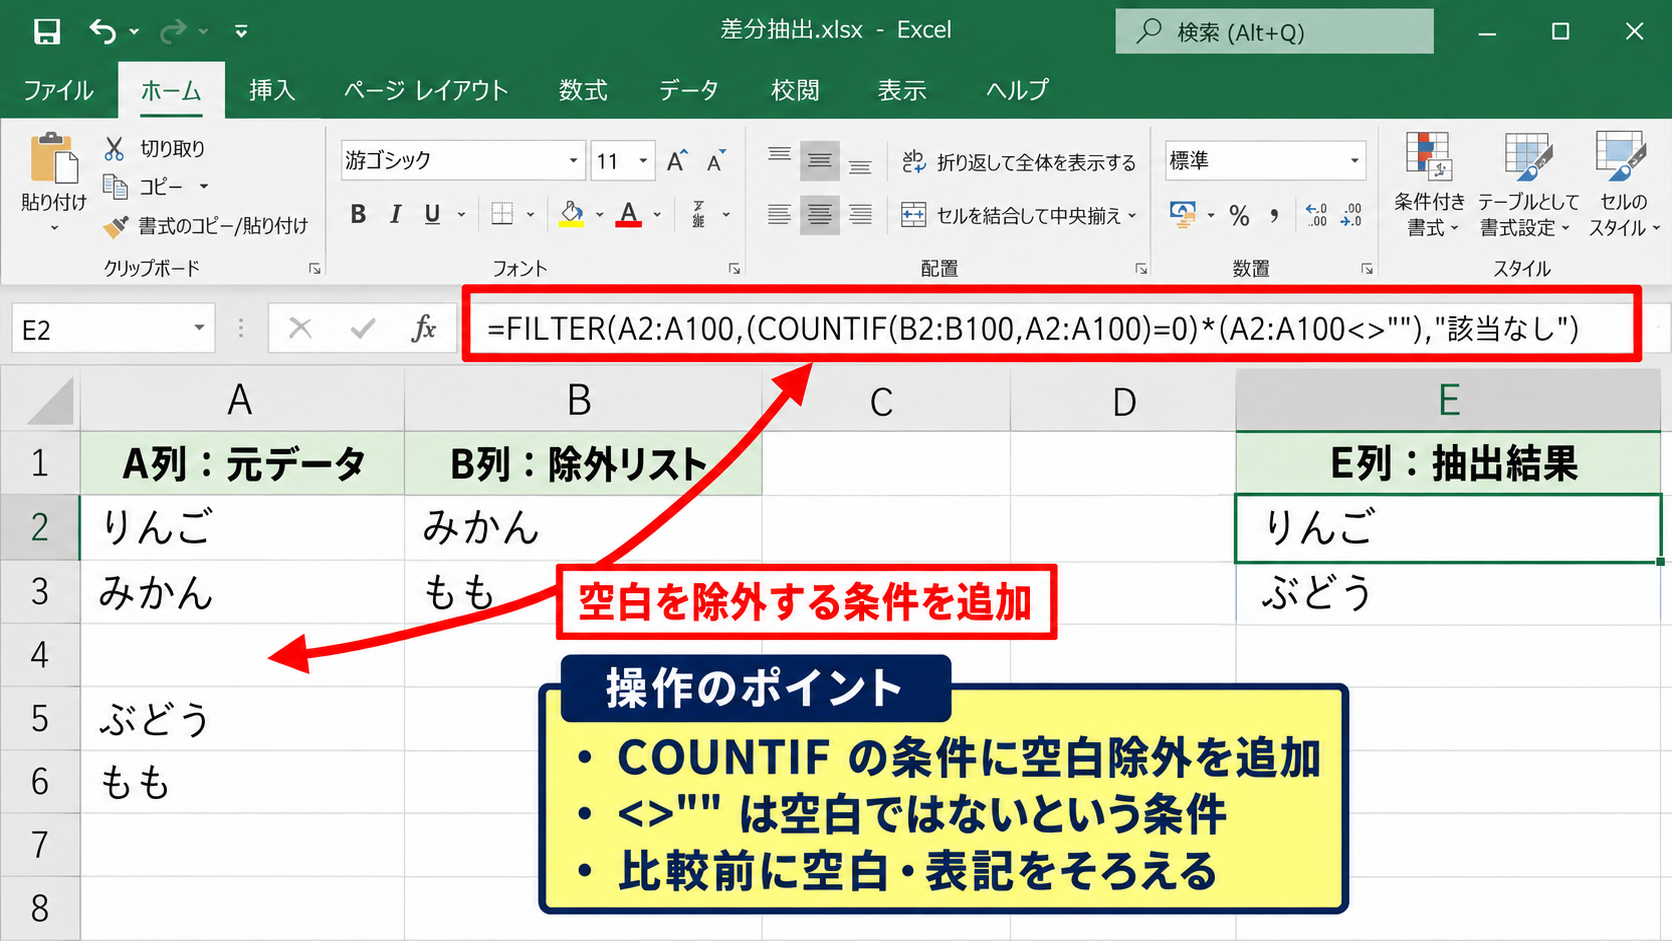Toggle Italic formatting
Screen dimensions: 1672x941
pos(396,214)
